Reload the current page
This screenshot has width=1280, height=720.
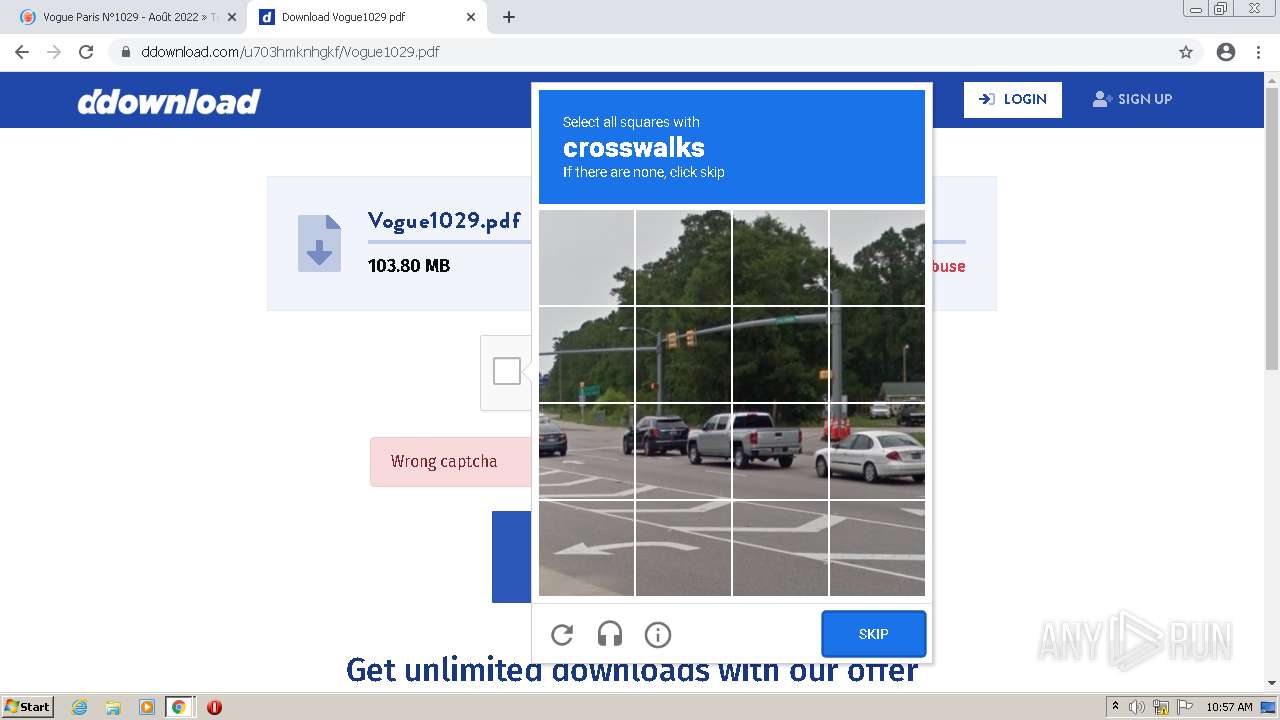coord(86,52)
